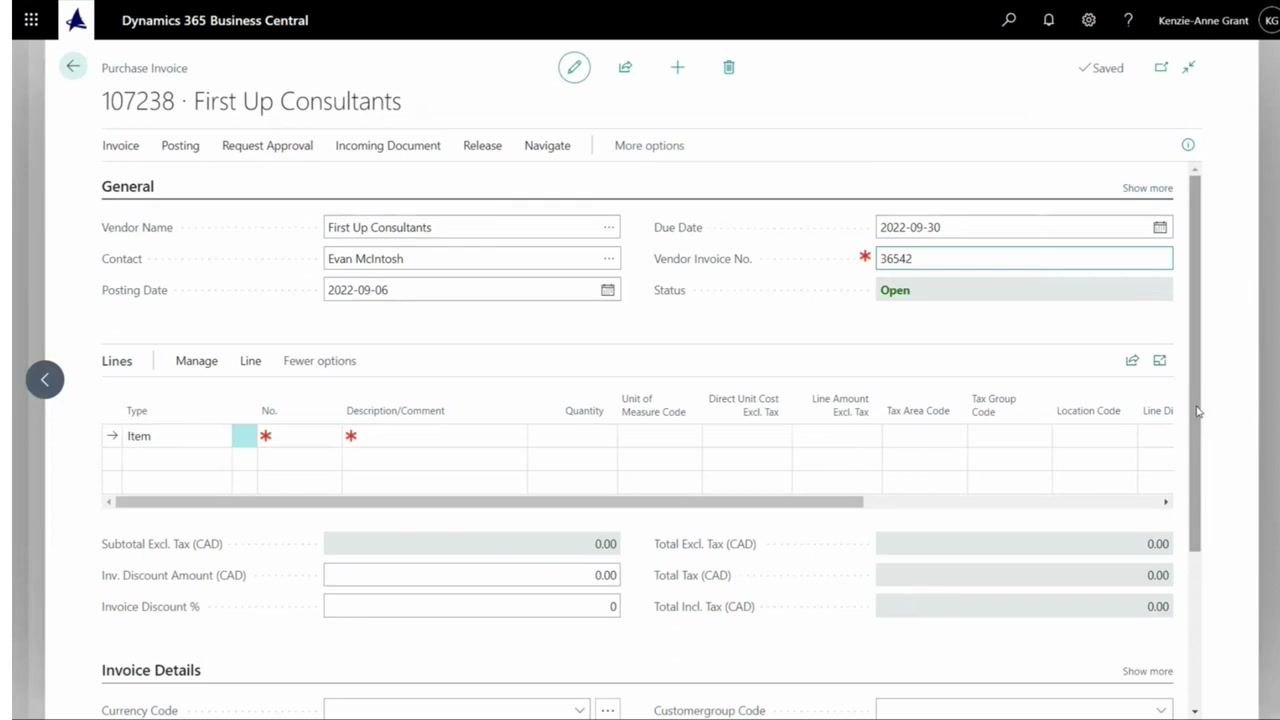Open the Invoice menu
The width and height of the screenshot is (1280, 720).
[120, 145]
